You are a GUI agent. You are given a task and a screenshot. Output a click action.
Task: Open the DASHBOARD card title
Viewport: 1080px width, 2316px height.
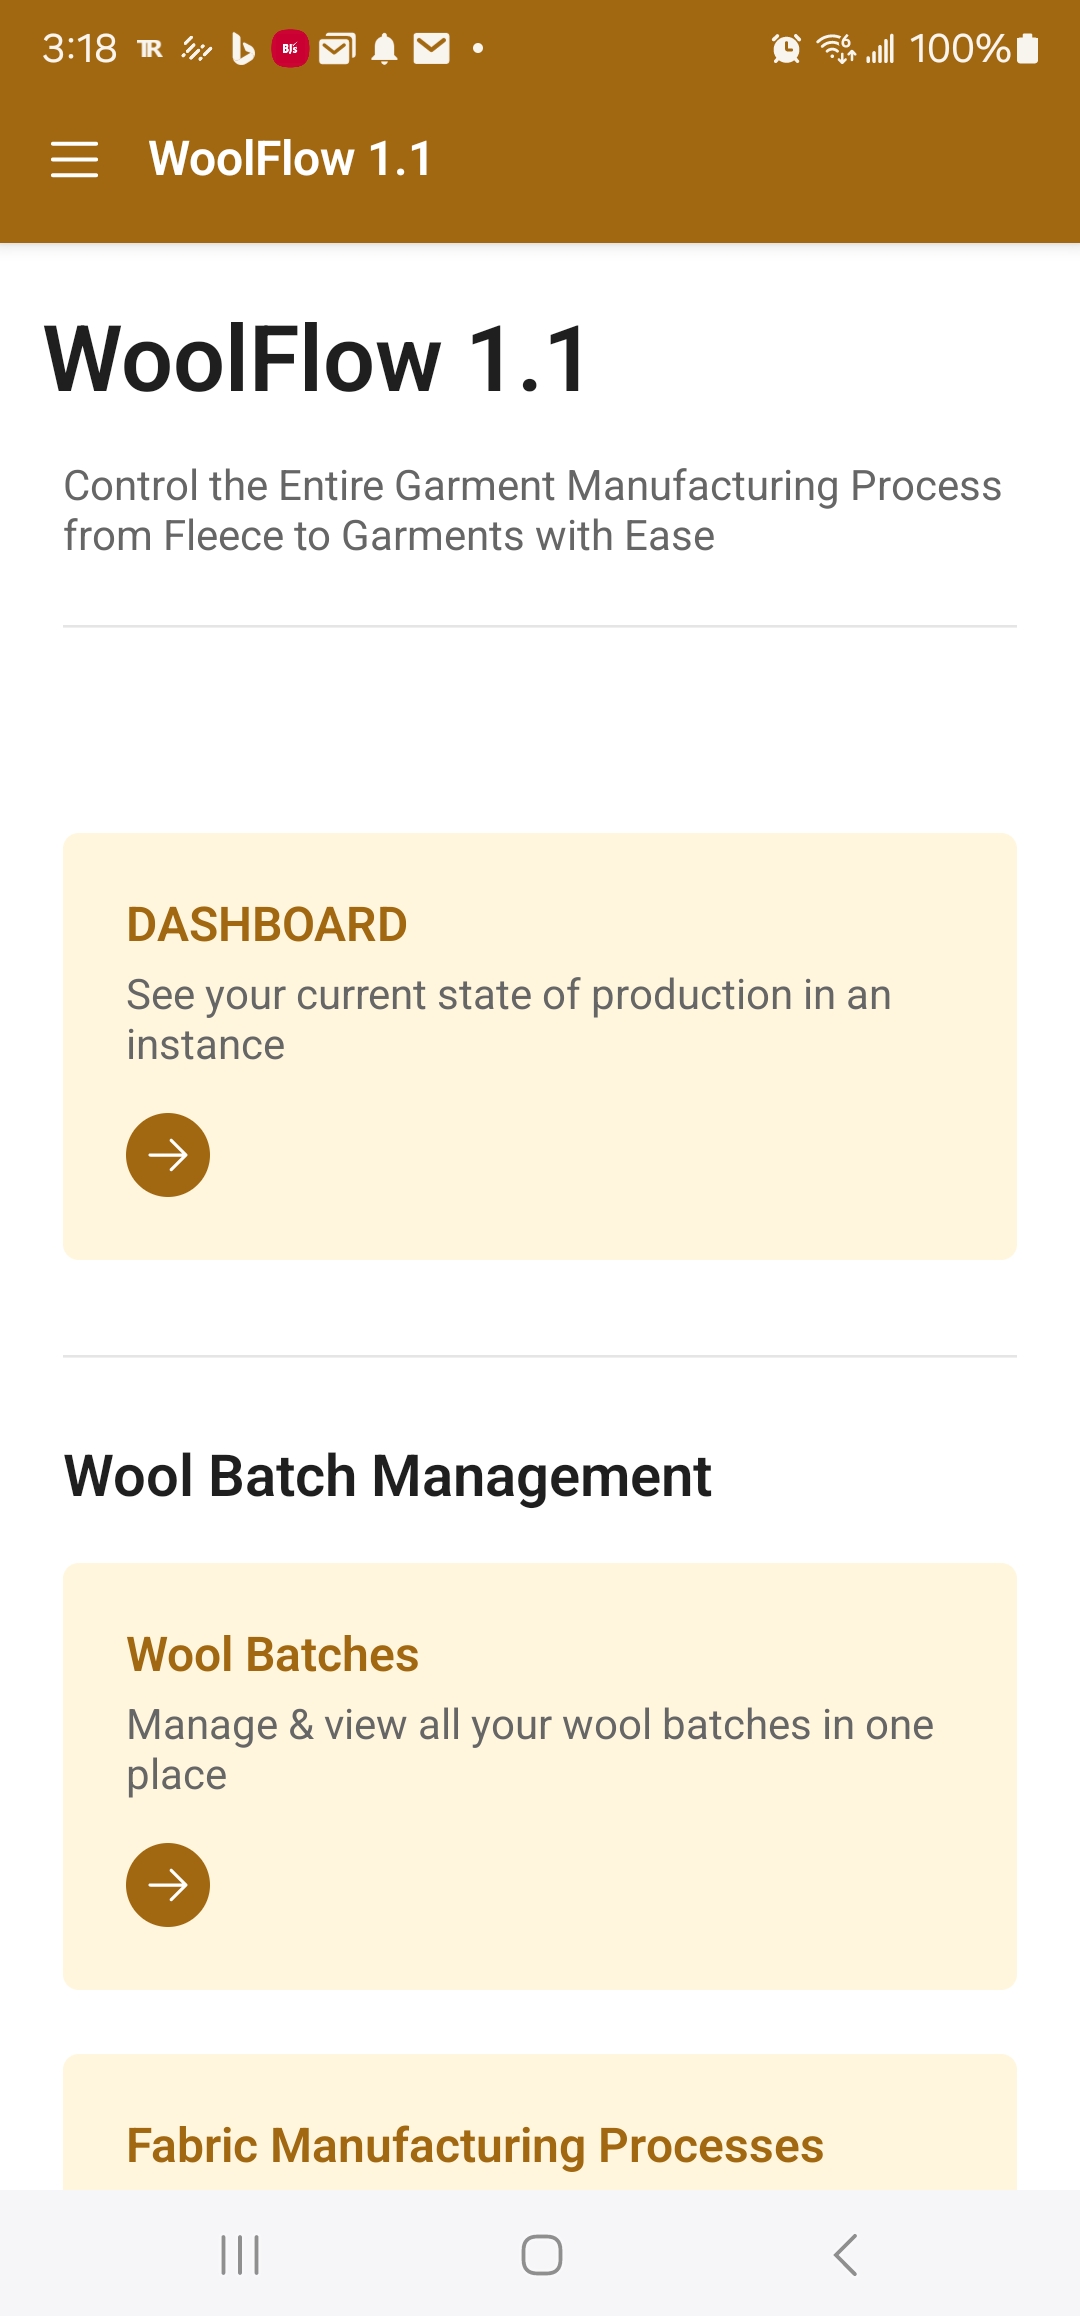point(267,925)
